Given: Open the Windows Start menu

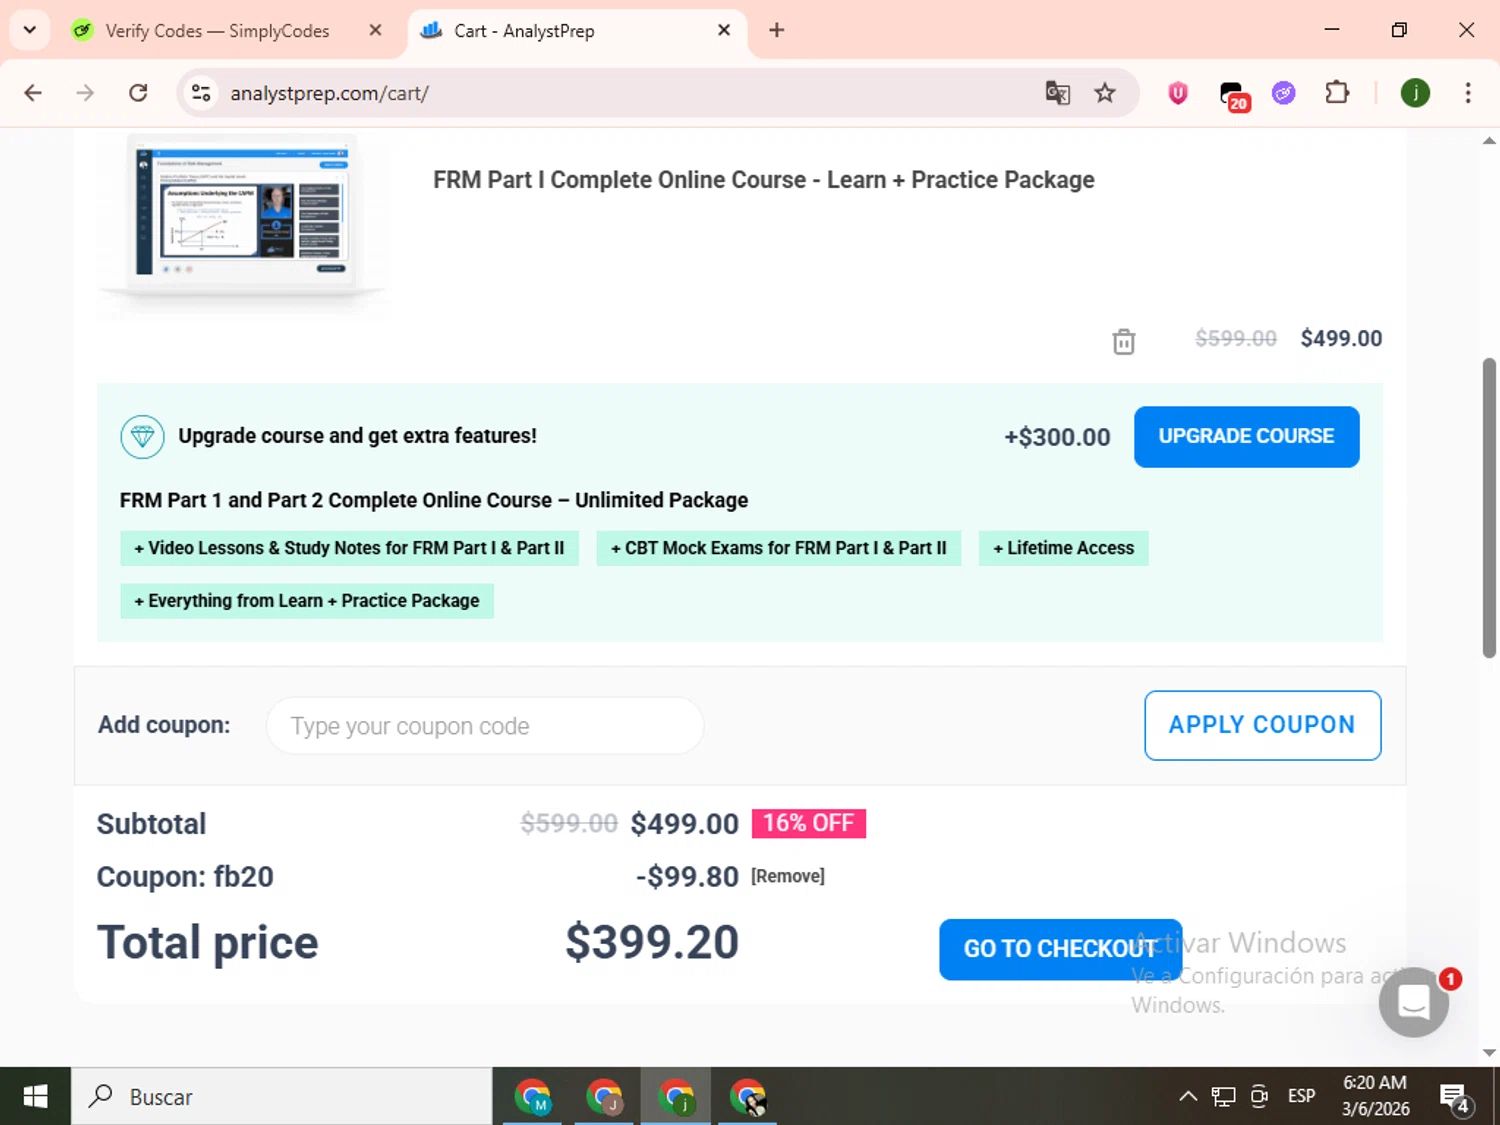Looking at the screenshot, I should tap(35, 1097).
